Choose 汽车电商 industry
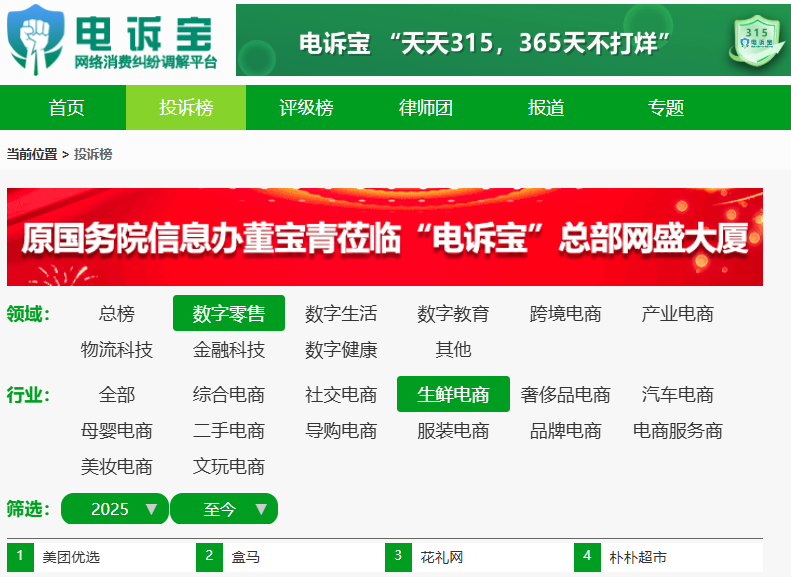Viewport: 791px width, 577px height. point(677,394)
